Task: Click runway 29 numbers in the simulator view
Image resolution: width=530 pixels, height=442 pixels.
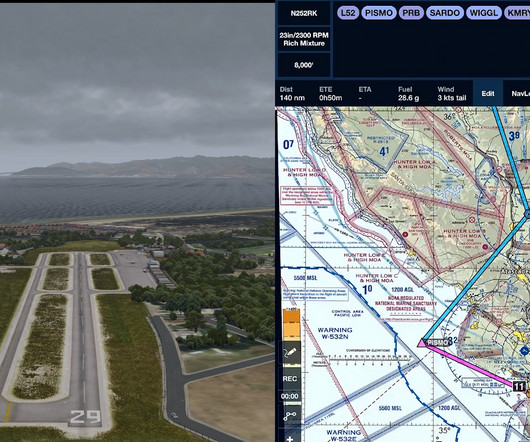Action: point(85,417)
